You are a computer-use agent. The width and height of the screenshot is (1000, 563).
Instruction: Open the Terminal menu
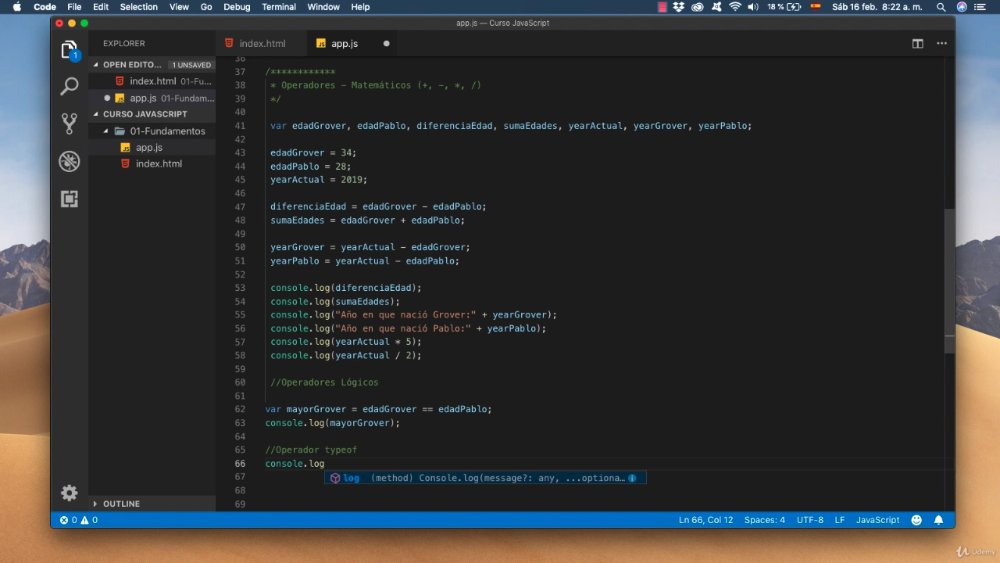[x=279, y=7]
